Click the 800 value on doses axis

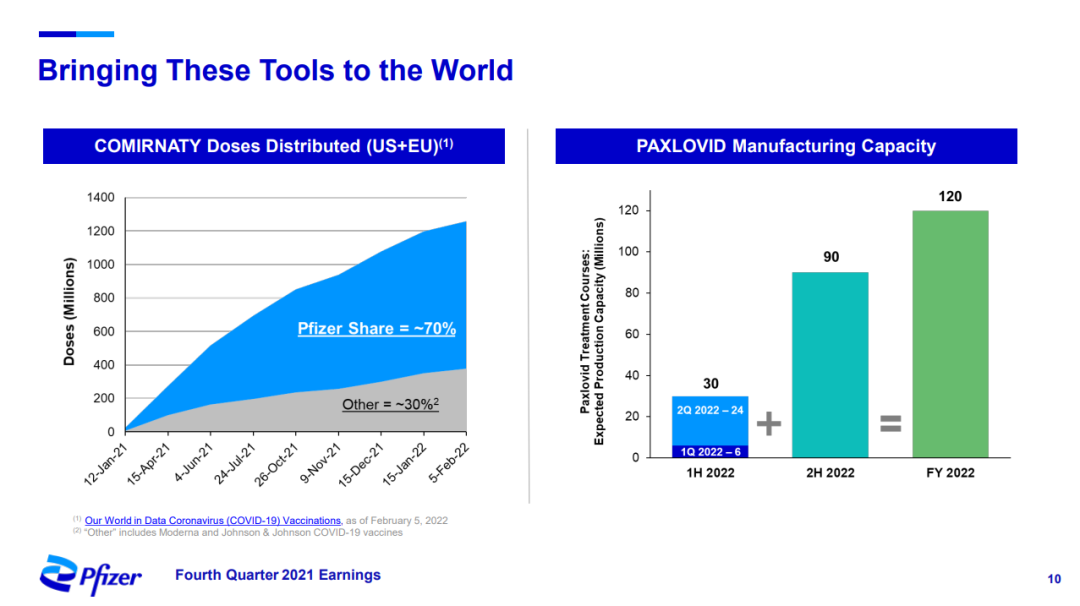pos(104,298)
